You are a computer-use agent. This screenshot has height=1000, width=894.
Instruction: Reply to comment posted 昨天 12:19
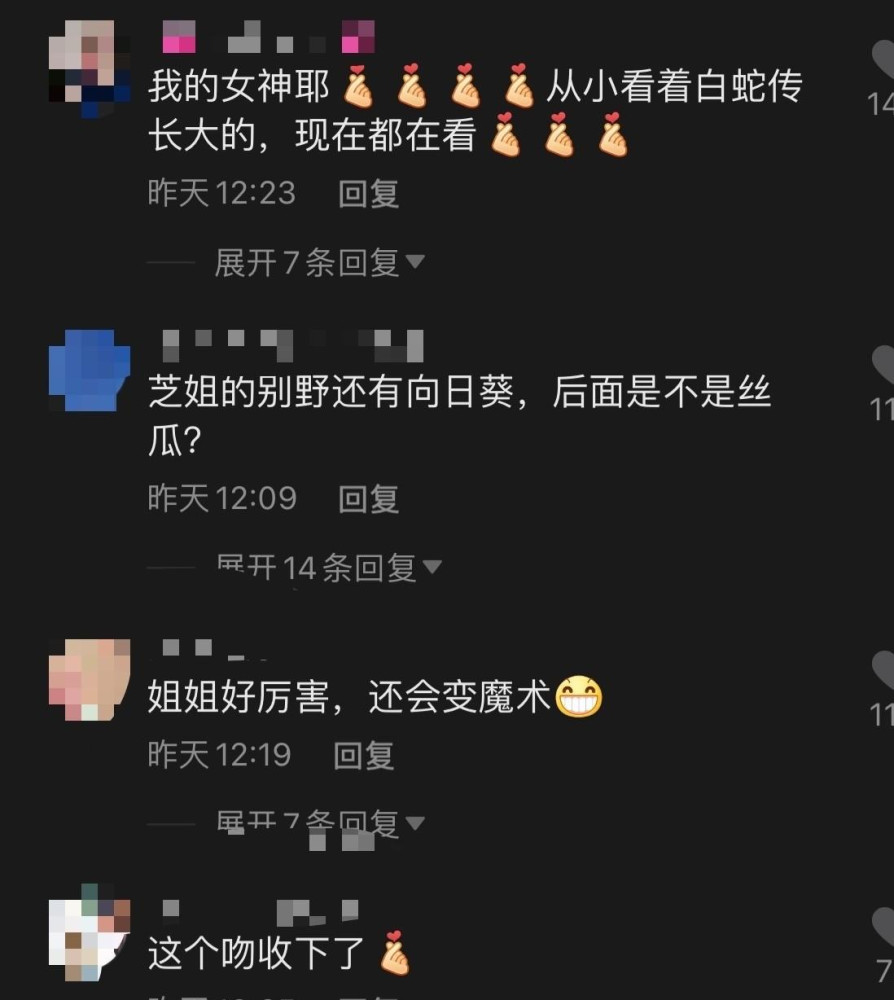click(x=363, y=755)
